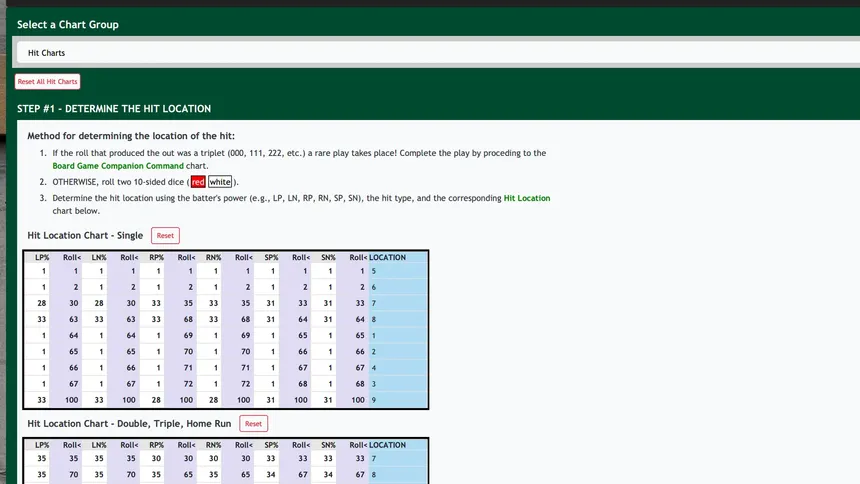Image resolution: width=860 pixels, height=484 pixels.
Task: Click RP% value 28 in Single chart location 9 row
Action: point(156,400)
